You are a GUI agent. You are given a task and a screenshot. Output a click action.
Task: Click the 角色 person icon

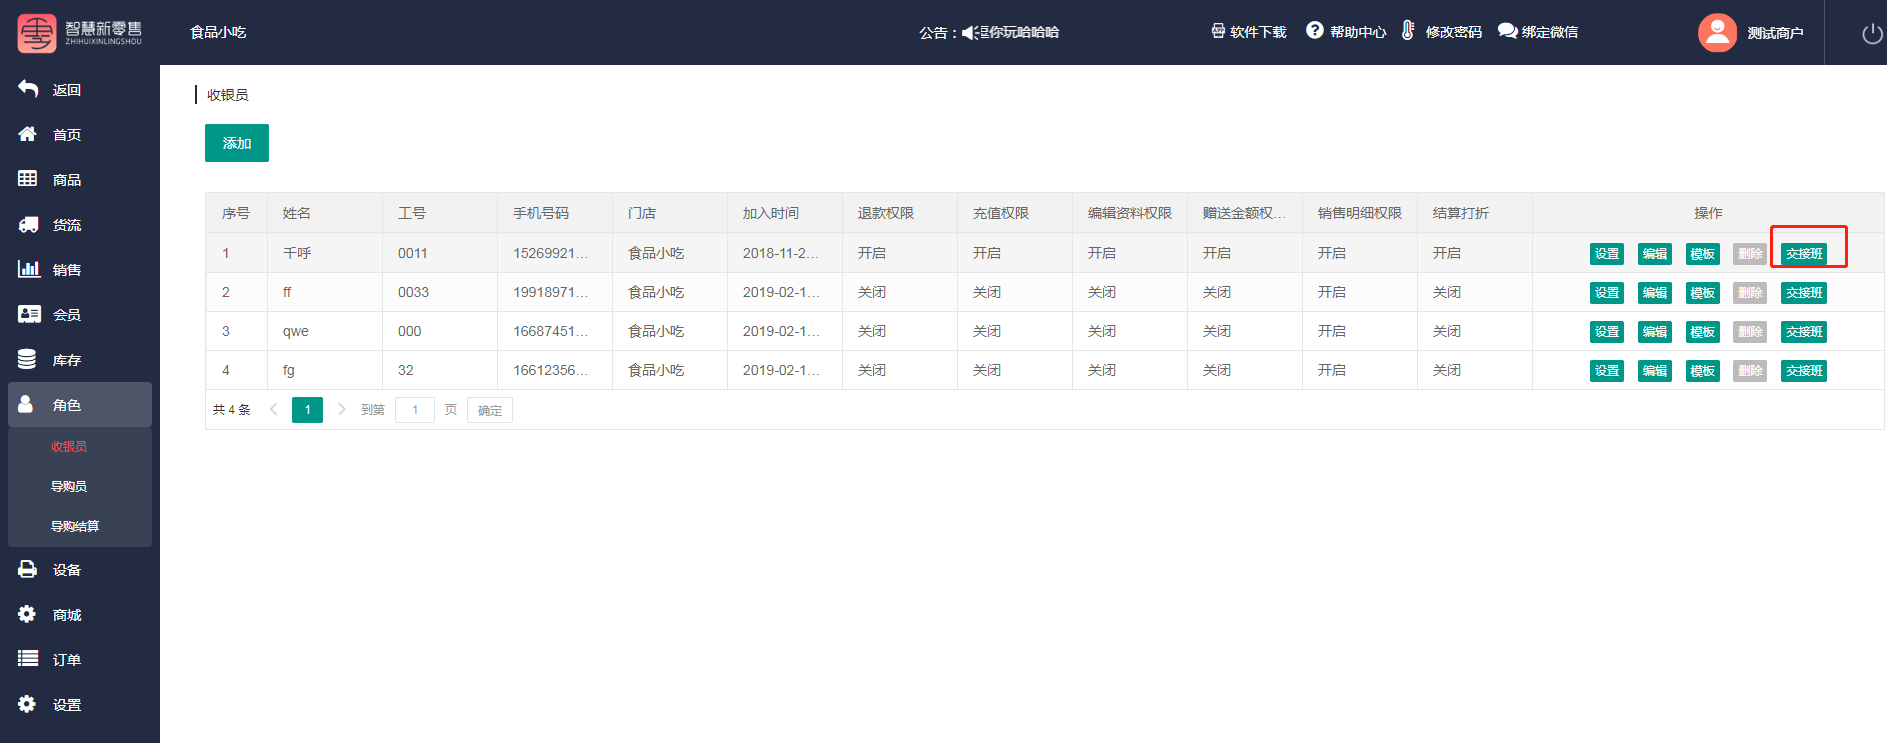click(x=26, y=404)
